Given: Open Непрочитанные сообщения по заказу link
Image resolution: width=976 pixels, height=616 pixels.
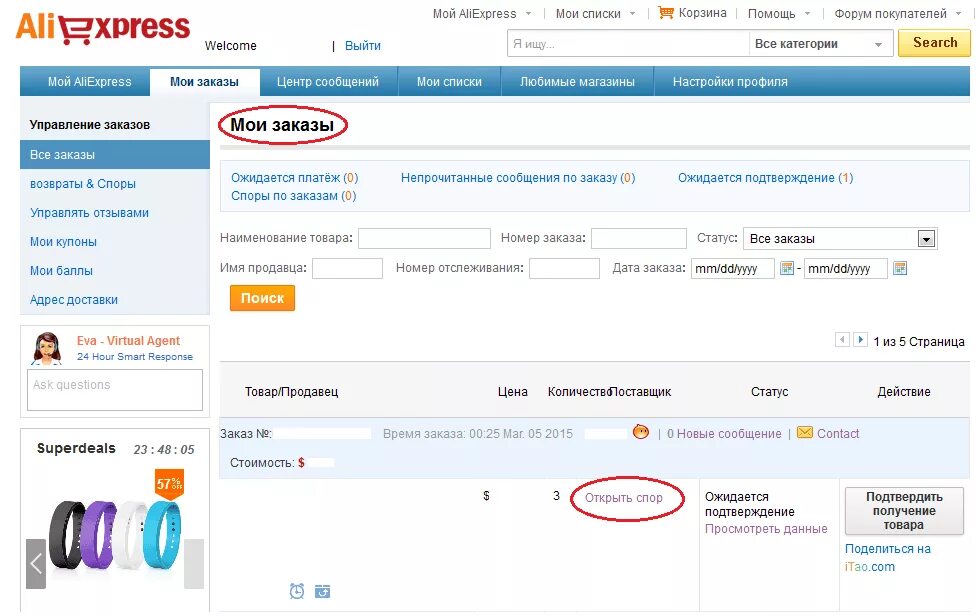Looking at the screenshot, I should [518, 177].
